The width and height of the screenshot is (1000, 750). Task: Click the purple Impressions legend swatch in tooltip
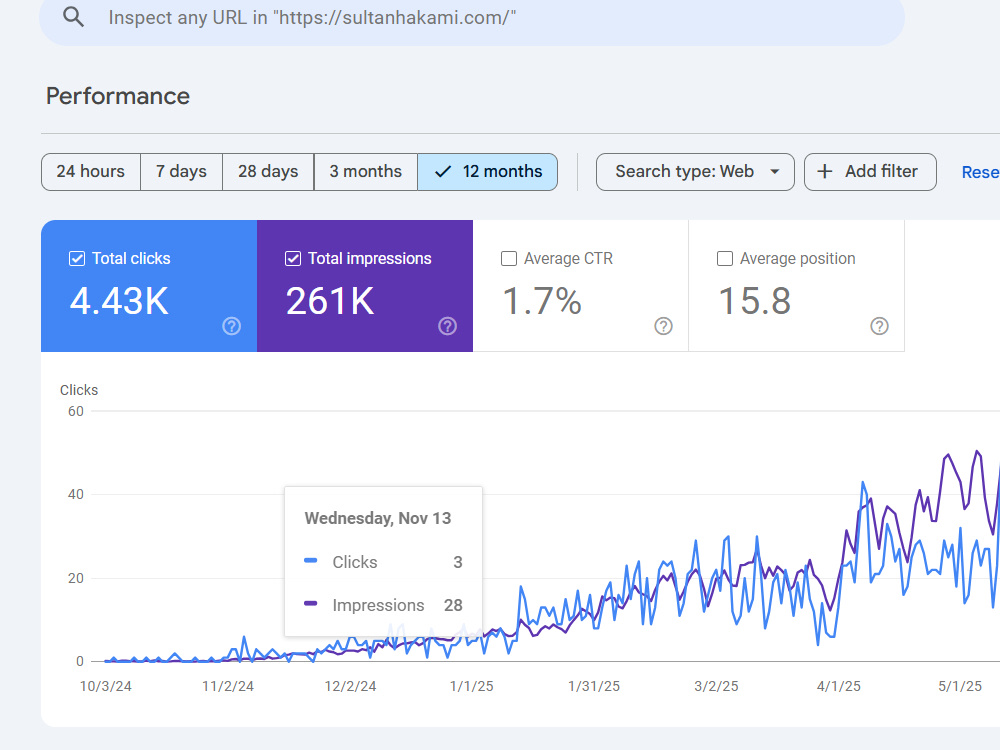[311, 603]
